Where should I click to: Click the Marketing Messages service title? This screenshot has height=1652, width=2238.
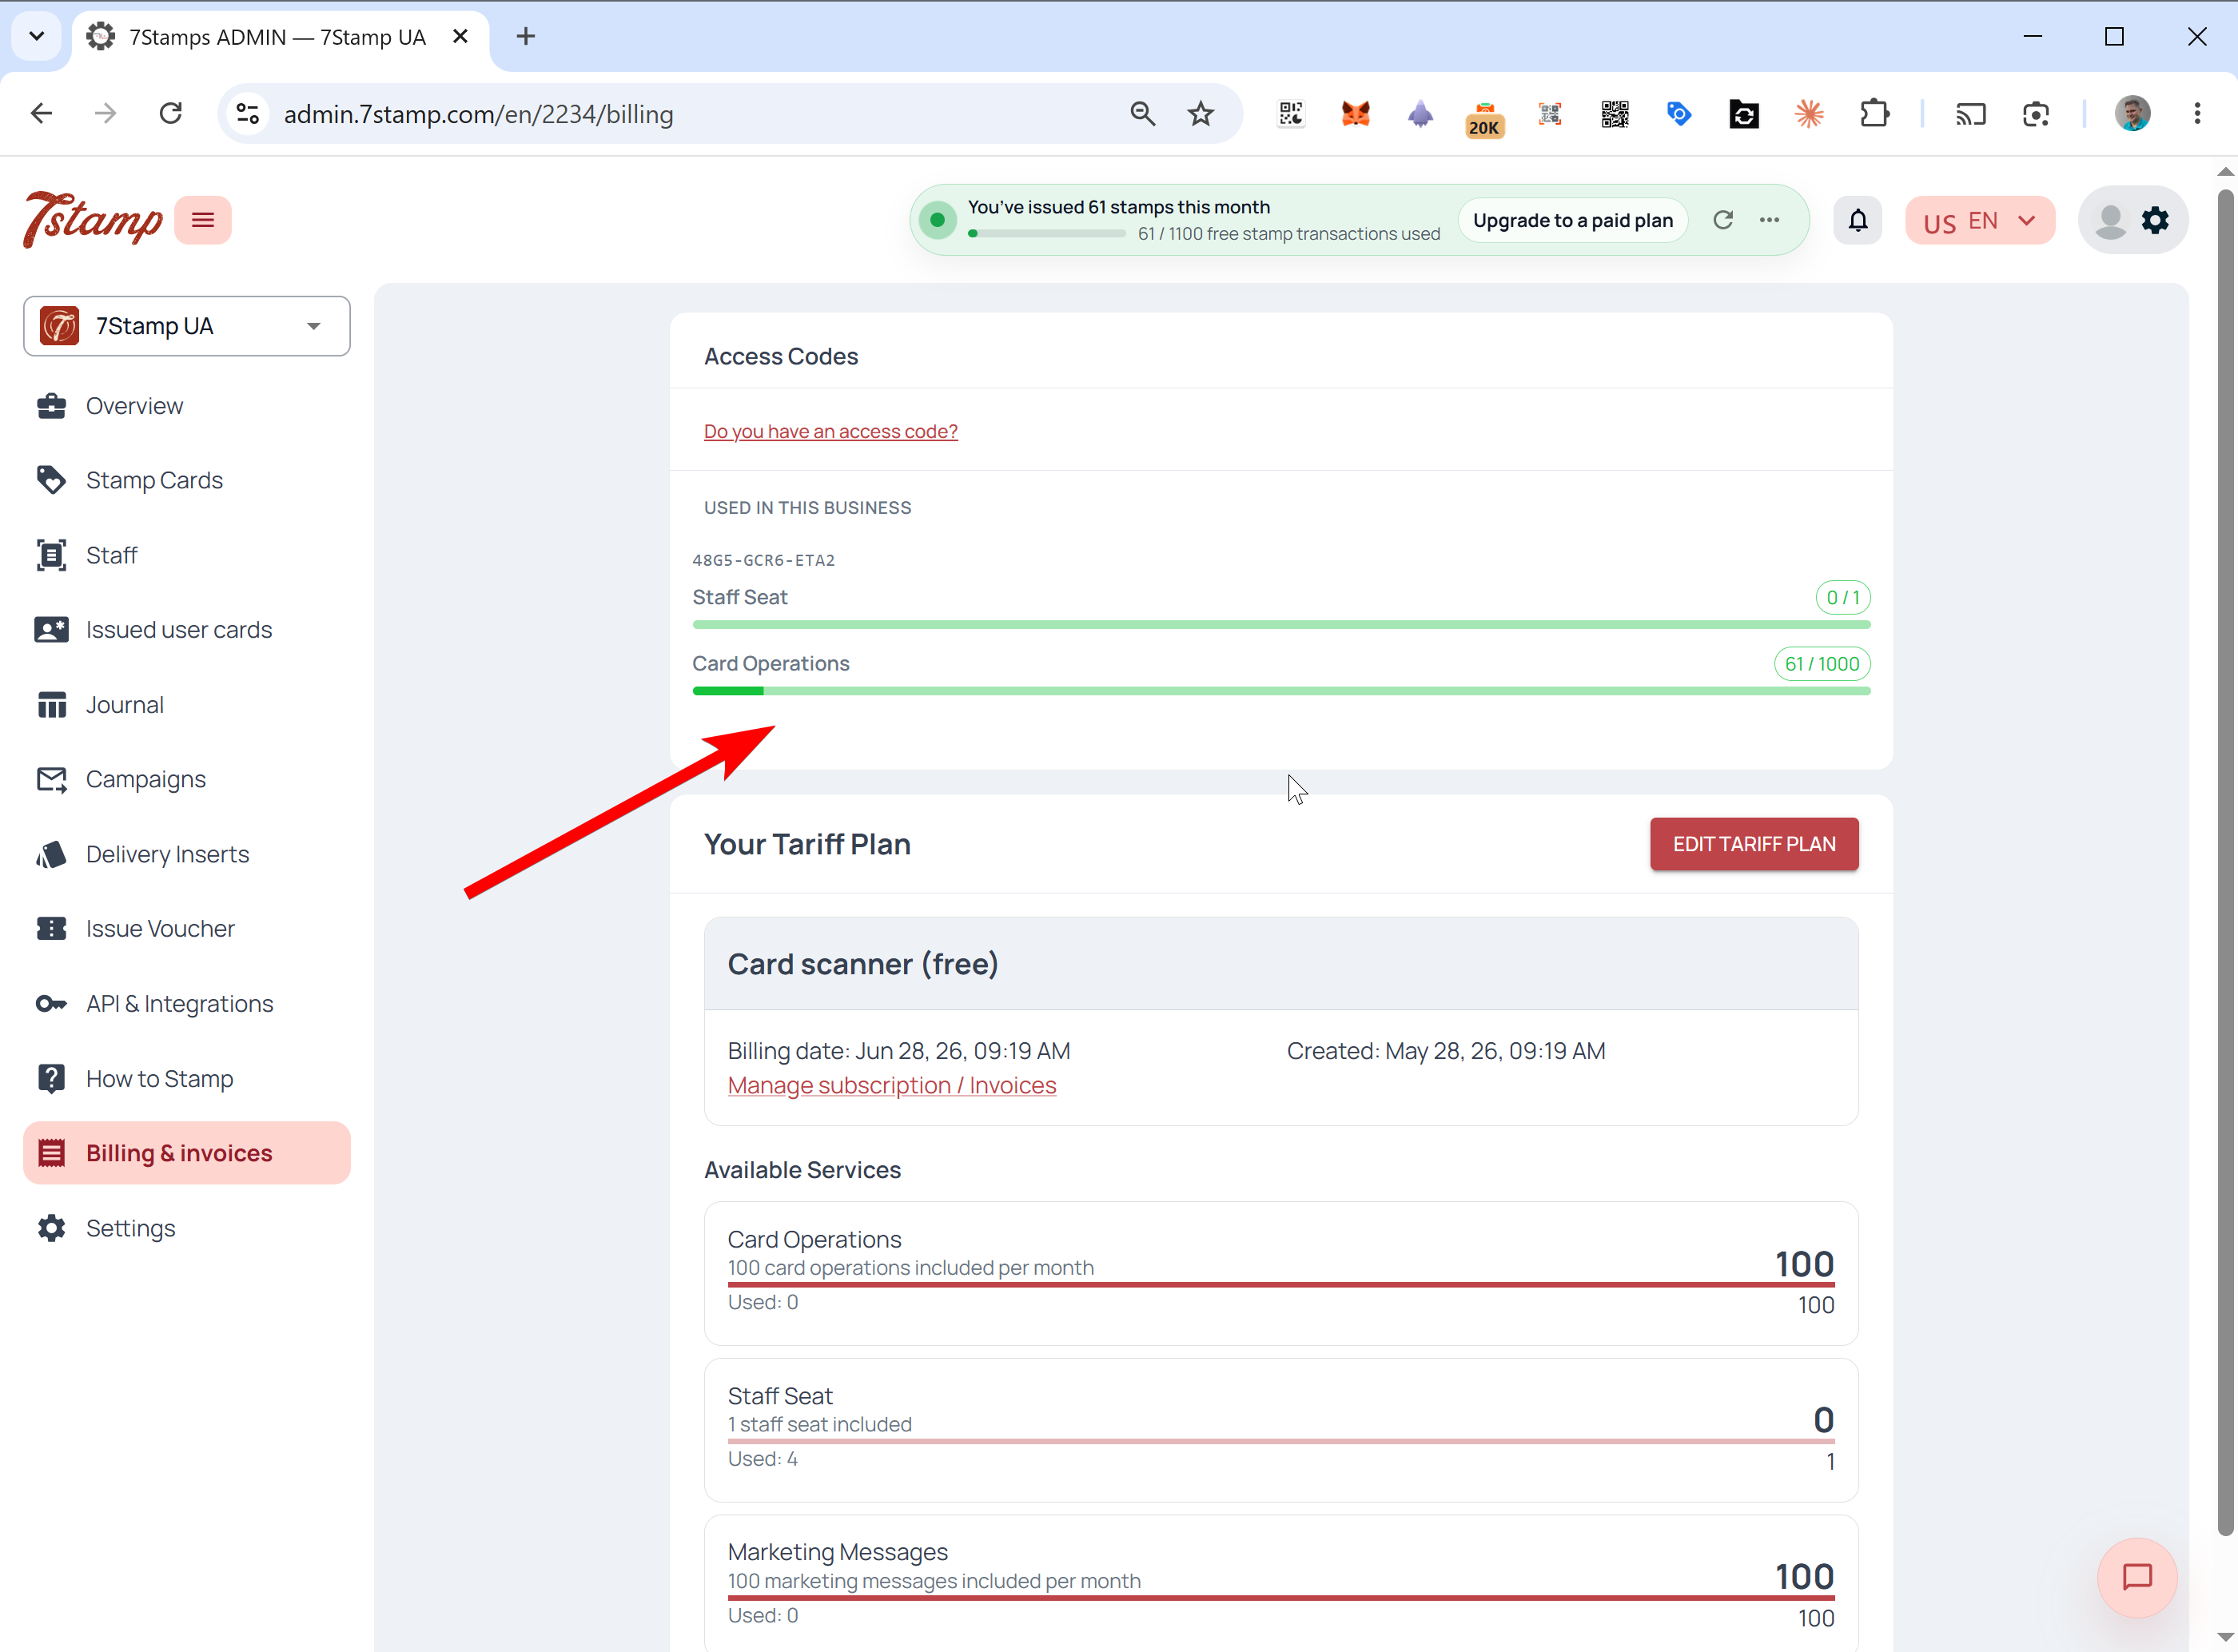[x=837, y=1552]
